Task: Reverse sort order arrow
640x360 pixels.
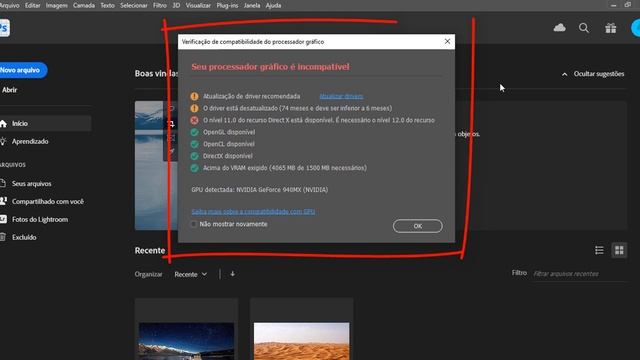Action: click(232, 274)
